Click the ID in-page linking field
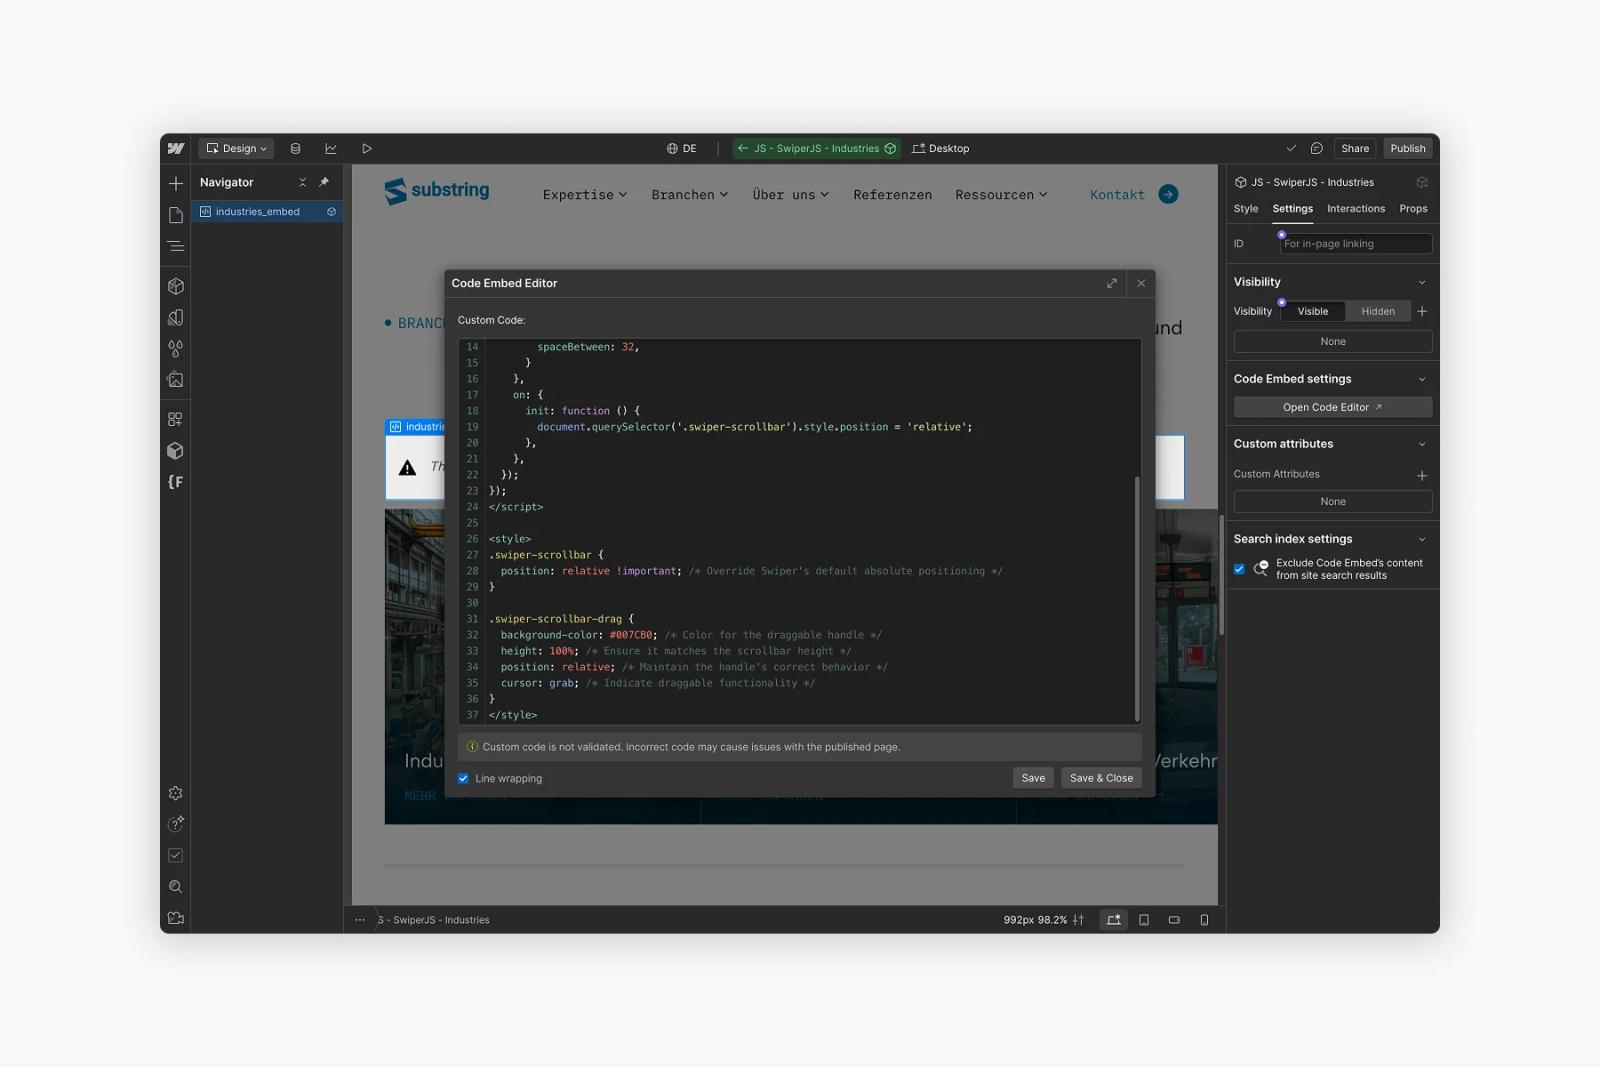1600x1067 pixels. pyautogui.click(x=1355, y=244)
